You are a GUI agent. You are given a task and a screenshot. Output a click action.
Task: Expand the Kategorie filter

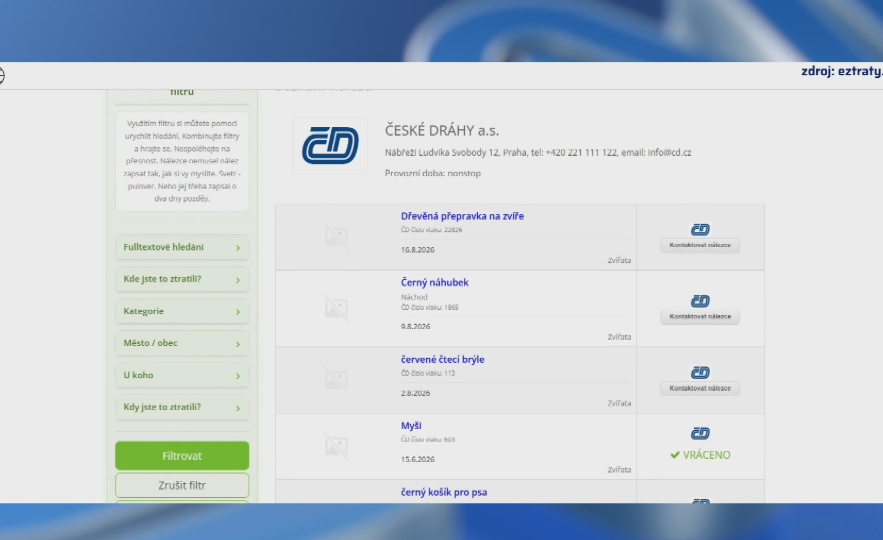pyautogui.click(x=182, y=311)
